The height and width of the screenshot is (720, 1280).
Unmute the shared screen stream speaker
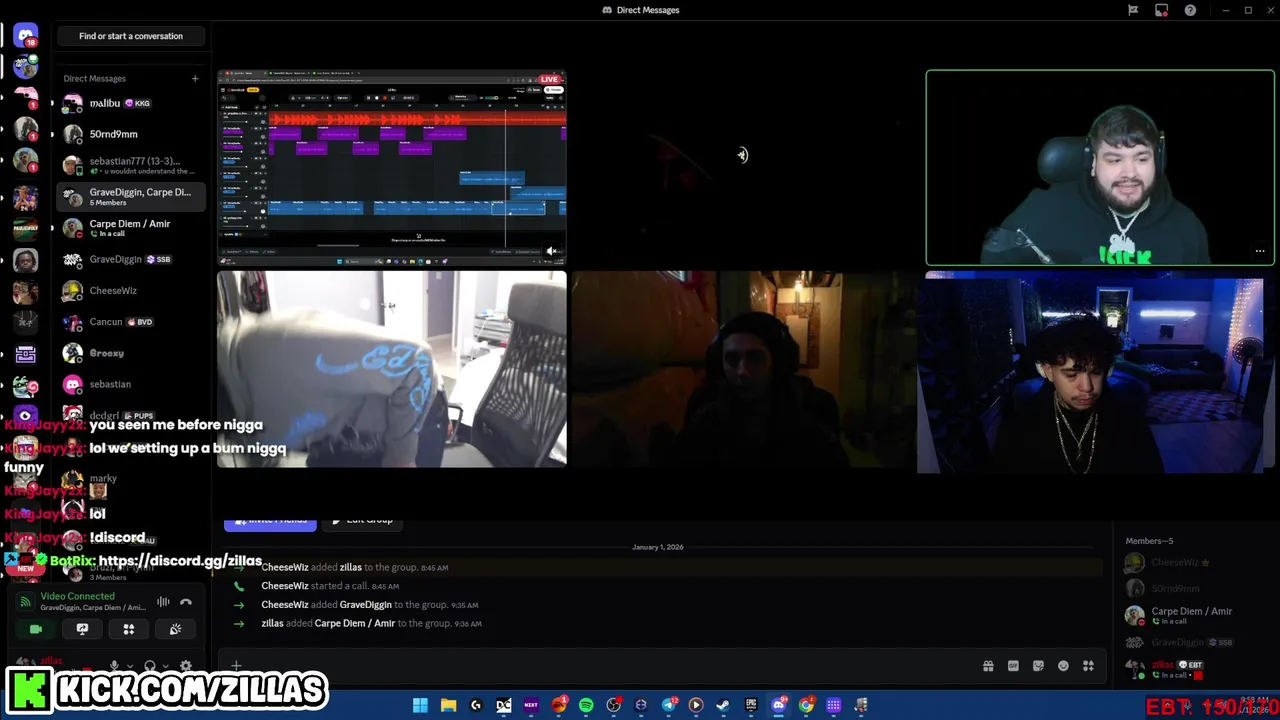[x=551, y=251]
